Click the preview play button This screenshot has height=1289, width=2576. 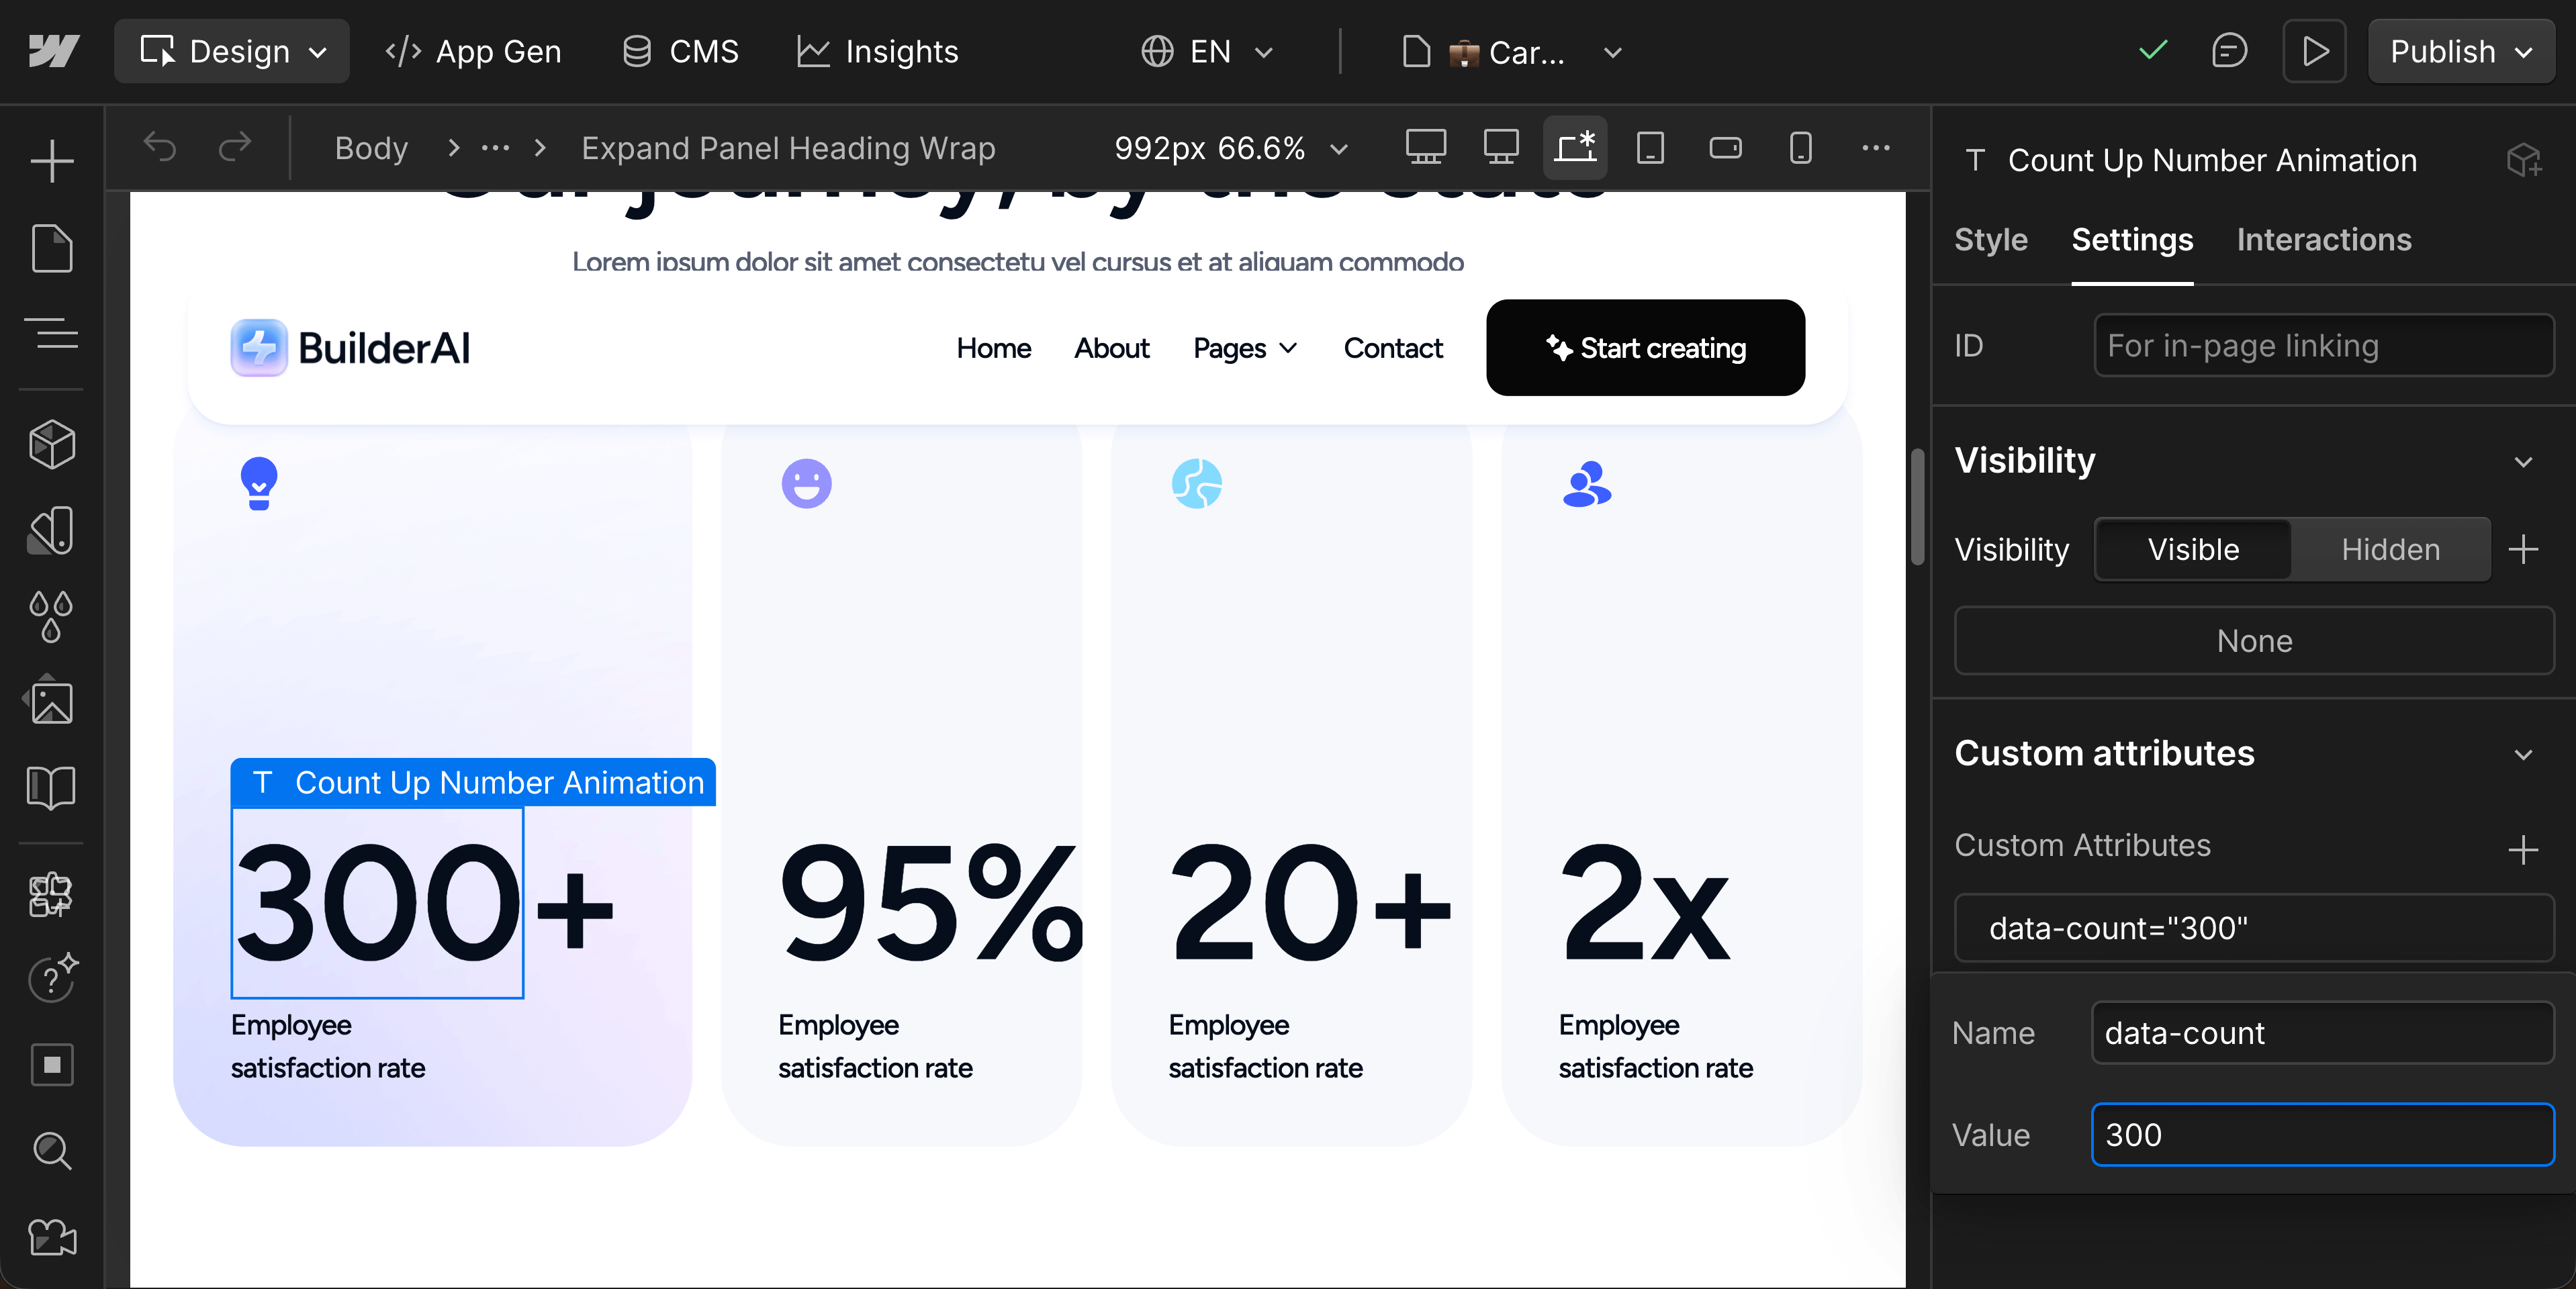pyautogui.click(x=2315, y=51)
